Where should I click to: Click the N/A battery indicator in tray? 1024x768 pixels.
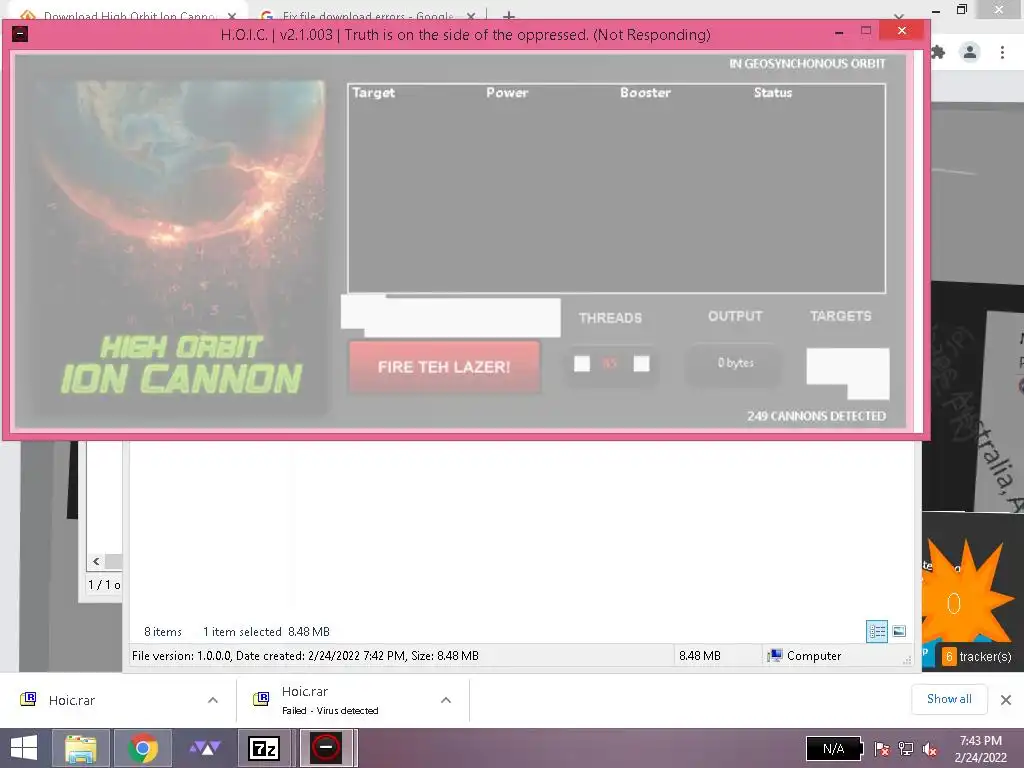point(834,749)
